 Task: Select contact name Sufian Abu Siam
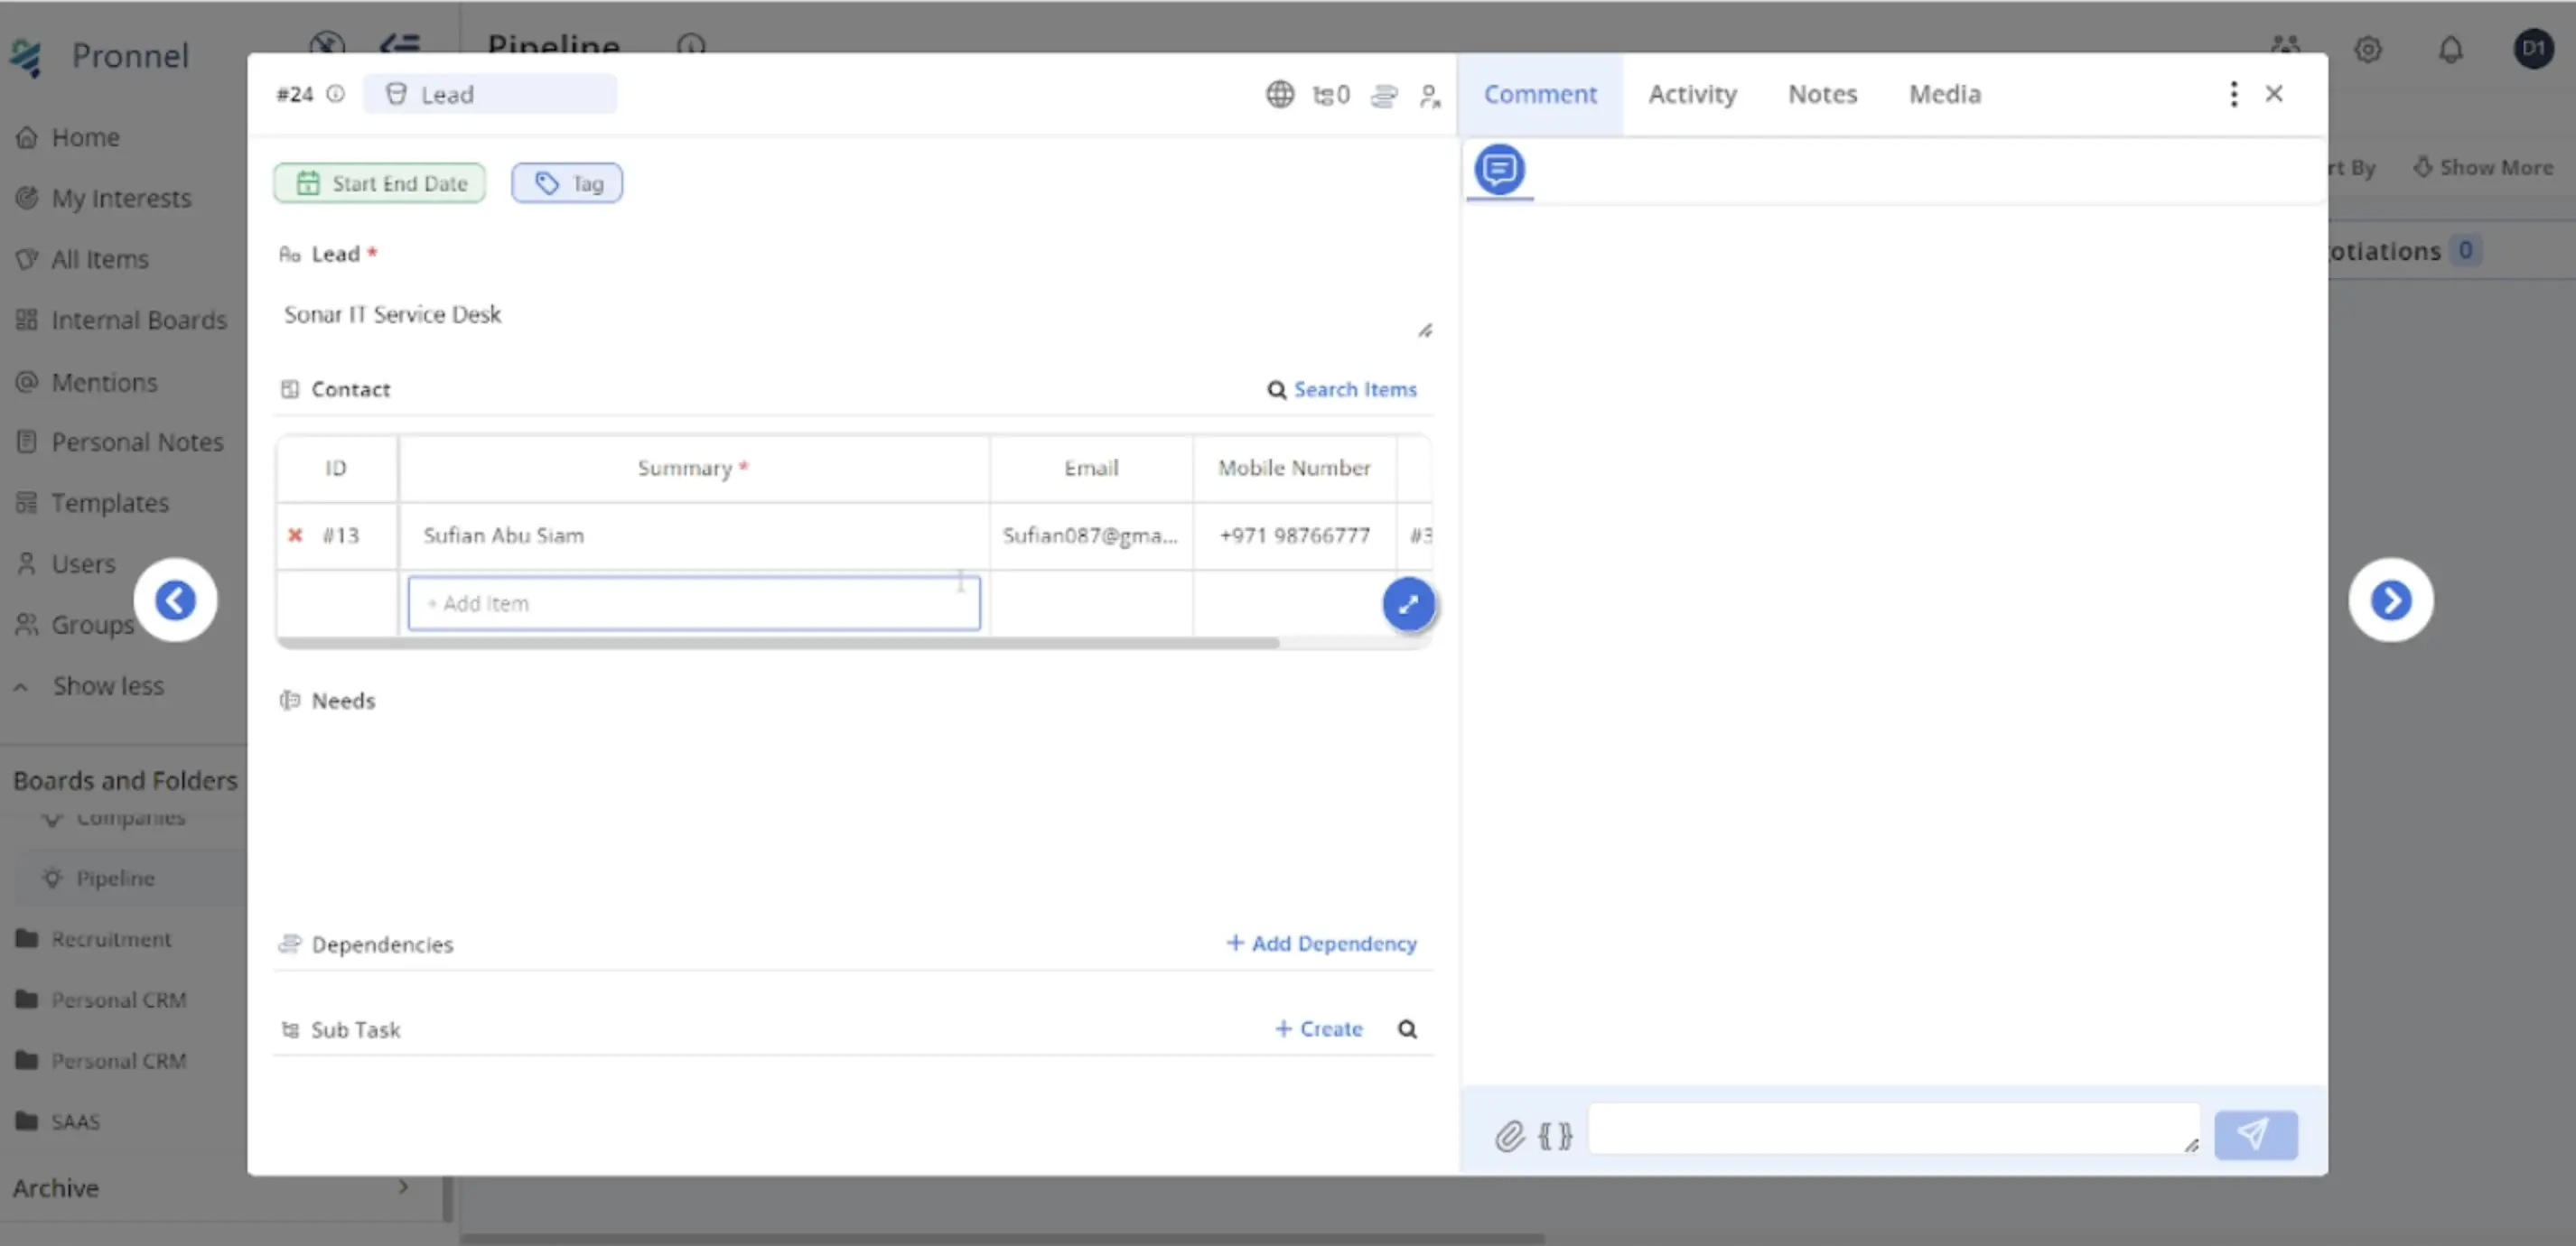[503, 535]
